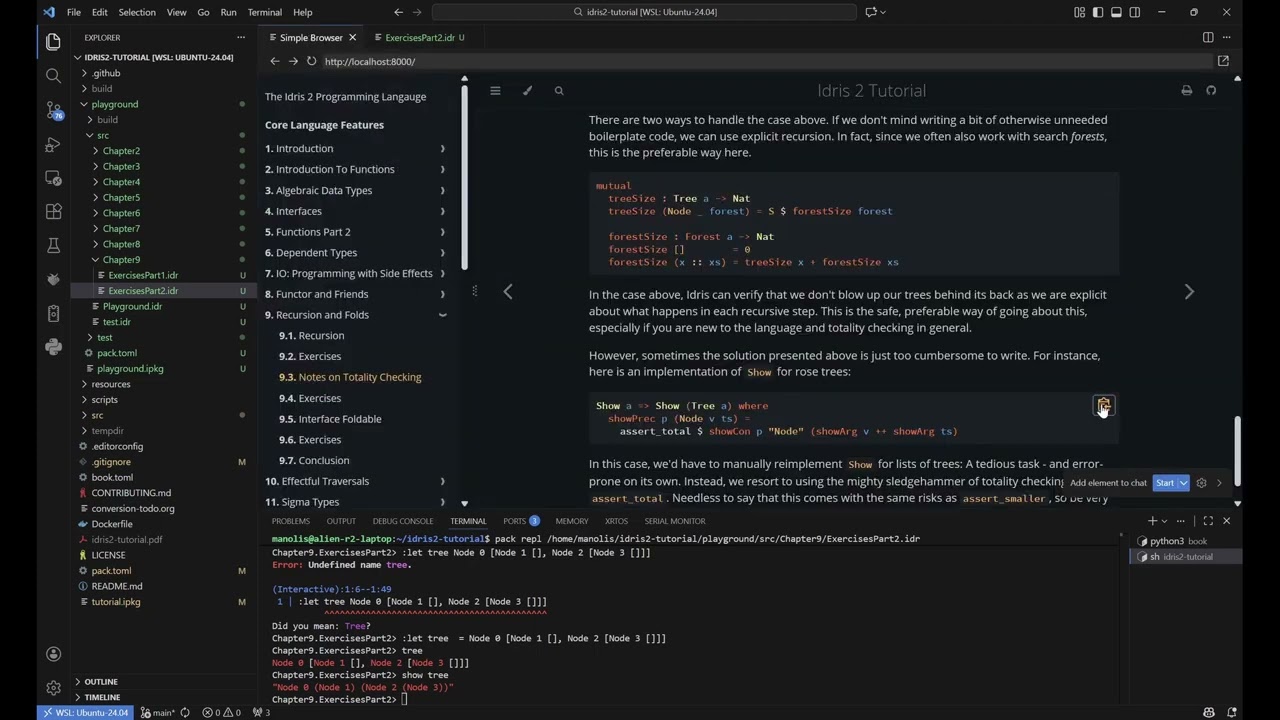Screen dimensions: 1280x720
Task: Expand the Introduction chapter arrow
Action: coord(442,148)
